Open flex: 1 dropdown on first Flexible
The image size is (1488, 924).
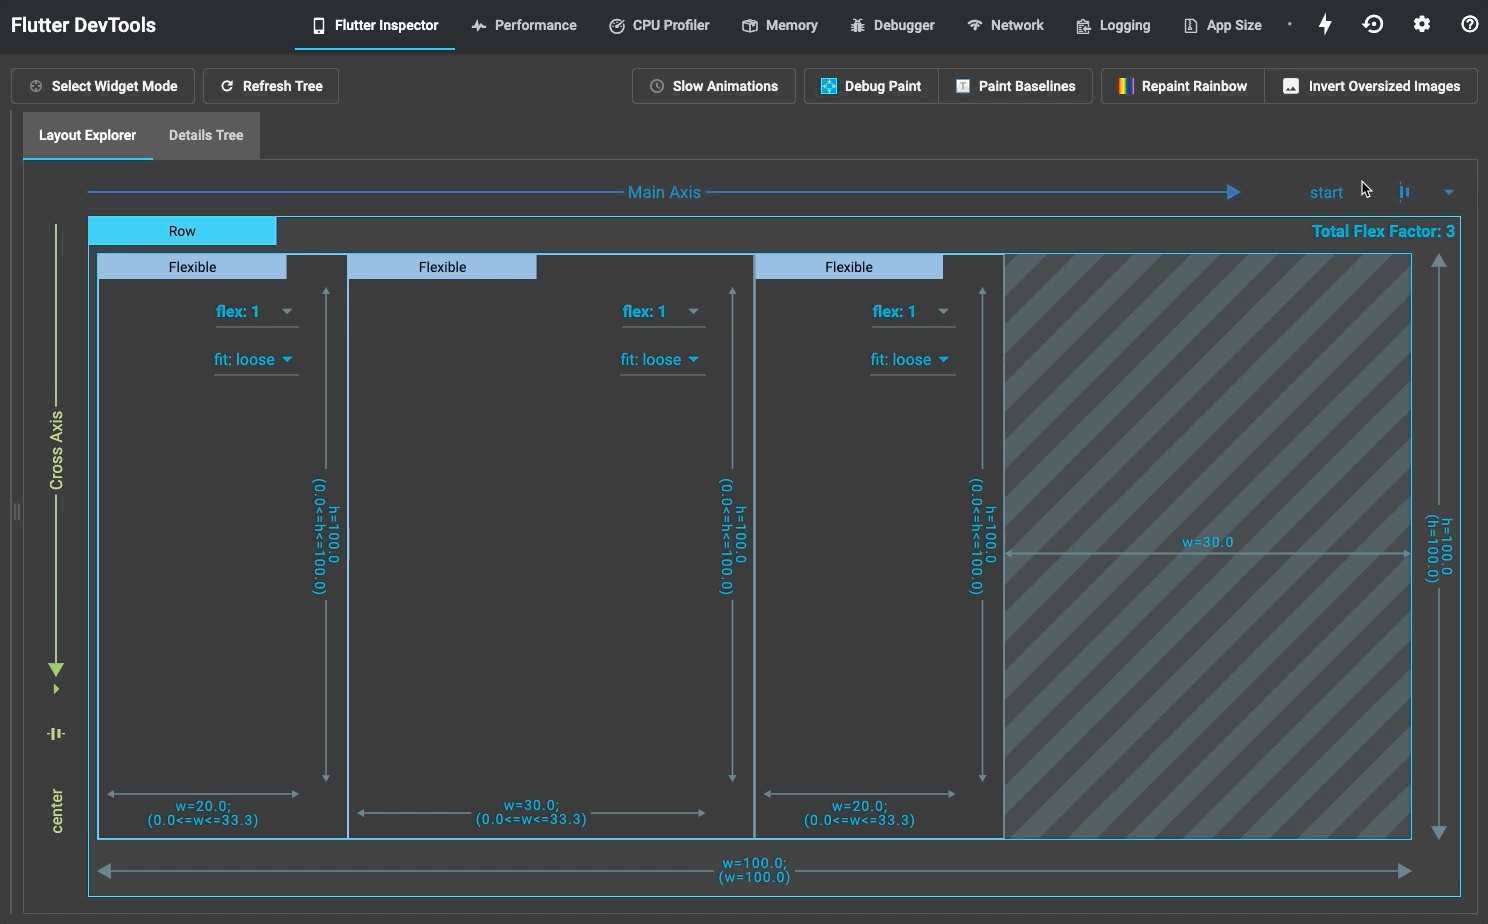(x=256, y=311)
